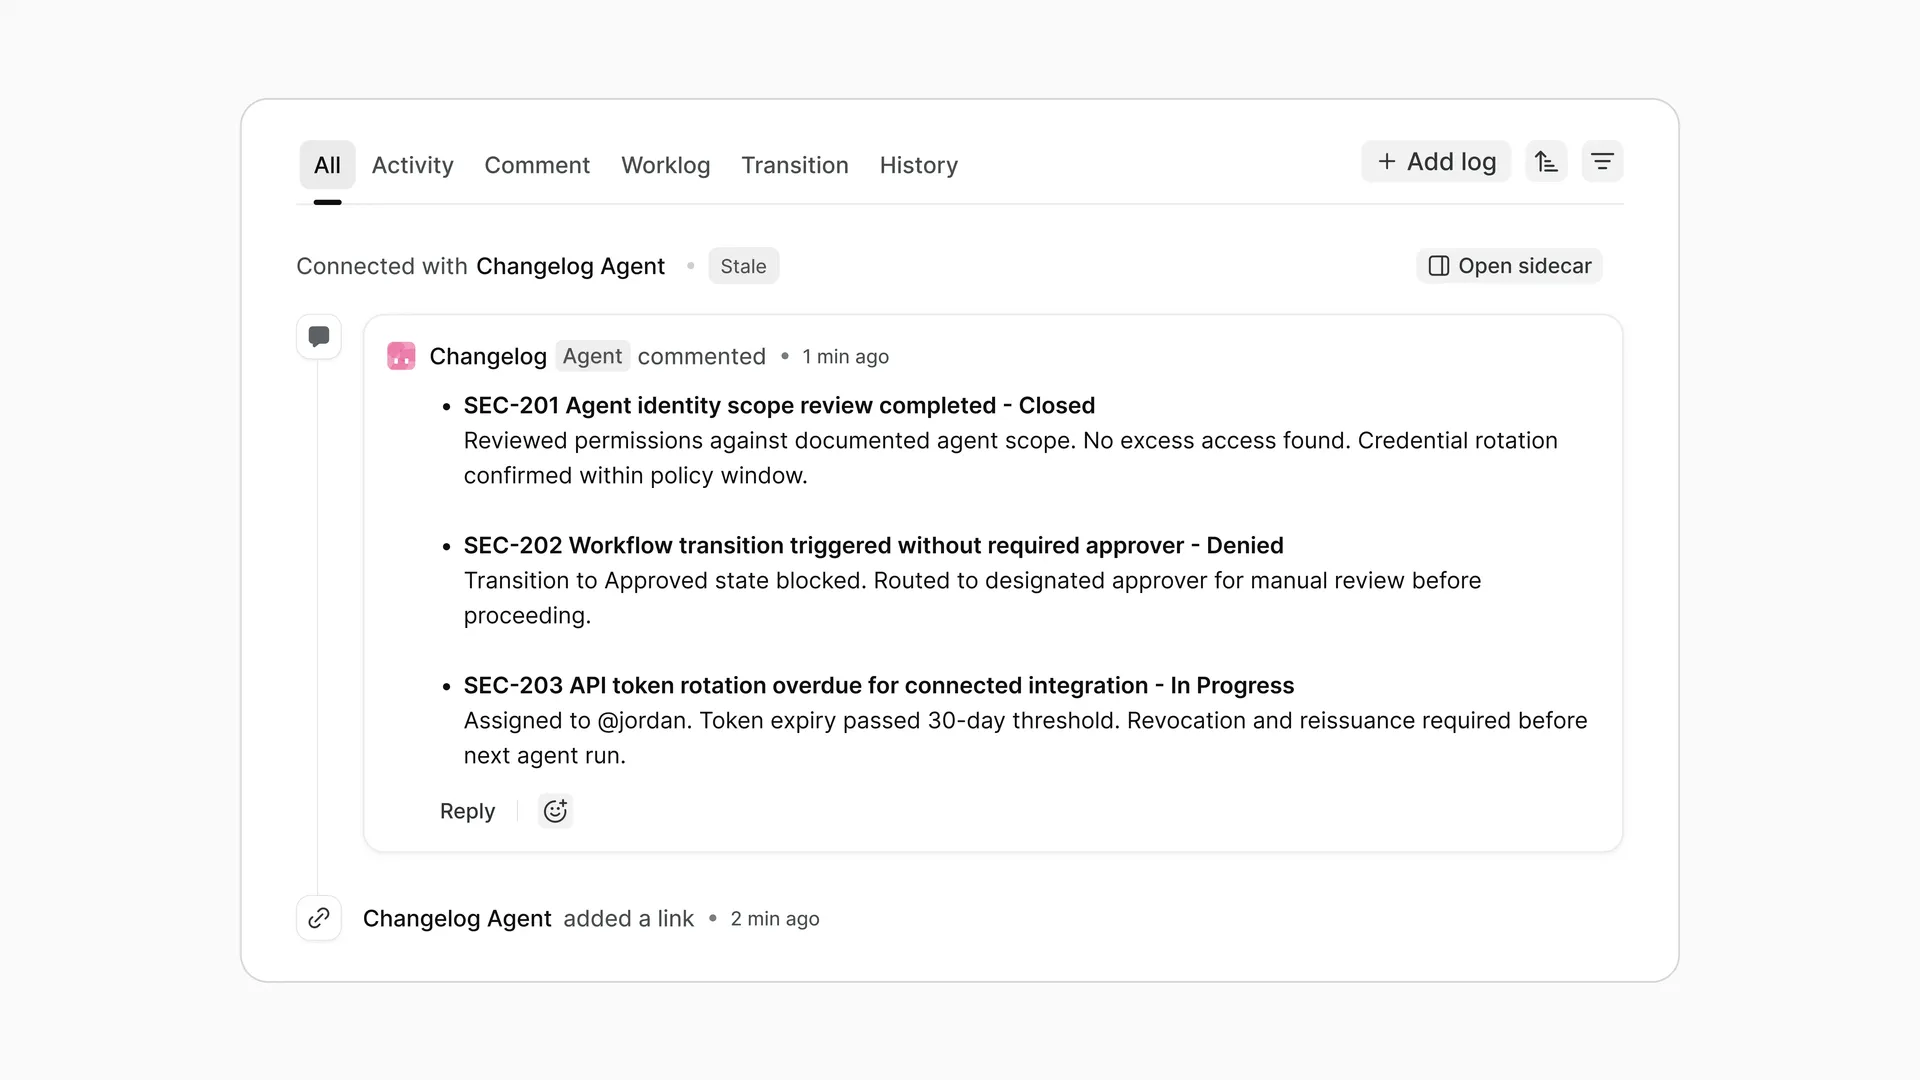Click the Agent label badge

592,356
